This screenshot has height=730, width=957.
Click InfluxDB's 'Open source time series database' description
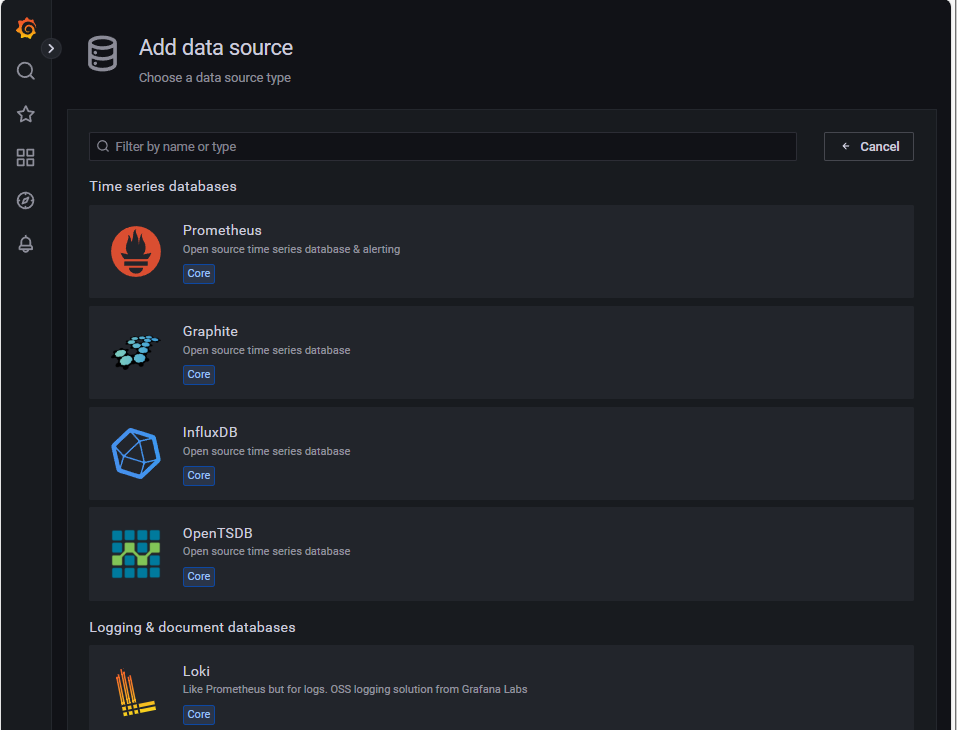pyautogui.click(x=266, y=451)
